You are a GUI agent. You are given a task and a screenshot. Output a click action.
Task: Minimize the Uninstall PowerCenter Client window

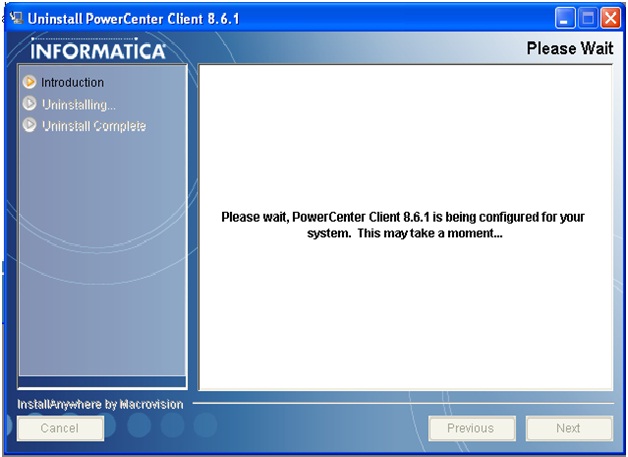click(x=565, y=18)
